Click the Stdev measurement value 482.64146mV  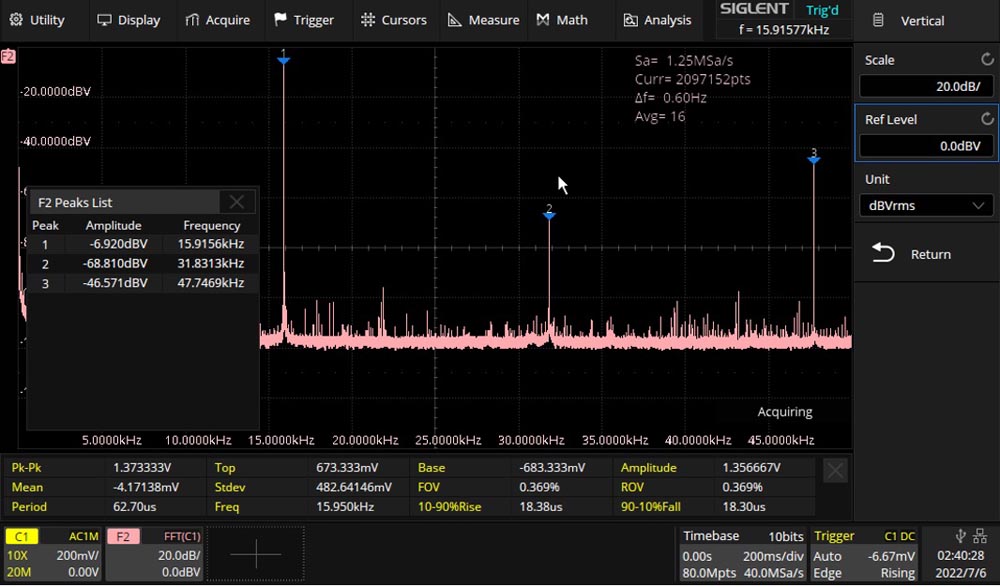pos(354,487)
